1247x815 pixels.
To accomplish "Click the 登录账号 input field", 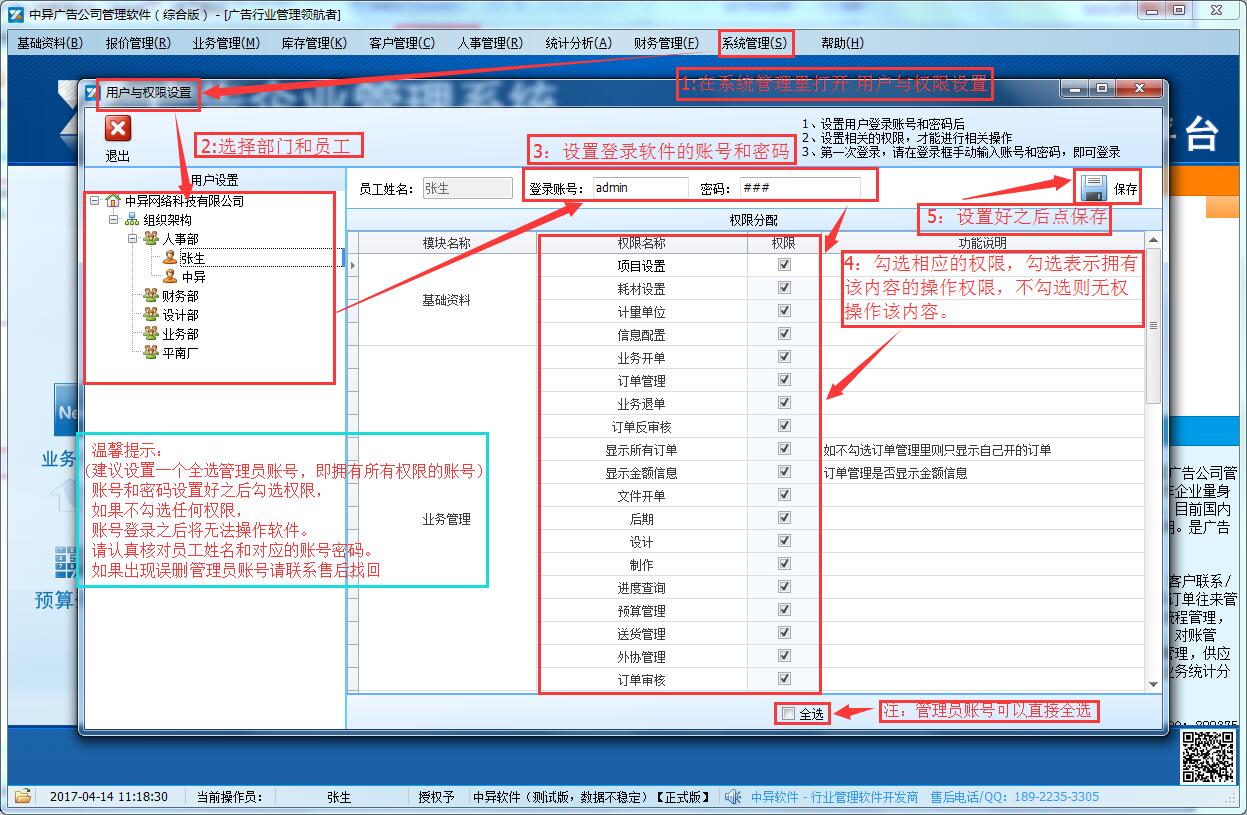I will (x=640, y=188).
